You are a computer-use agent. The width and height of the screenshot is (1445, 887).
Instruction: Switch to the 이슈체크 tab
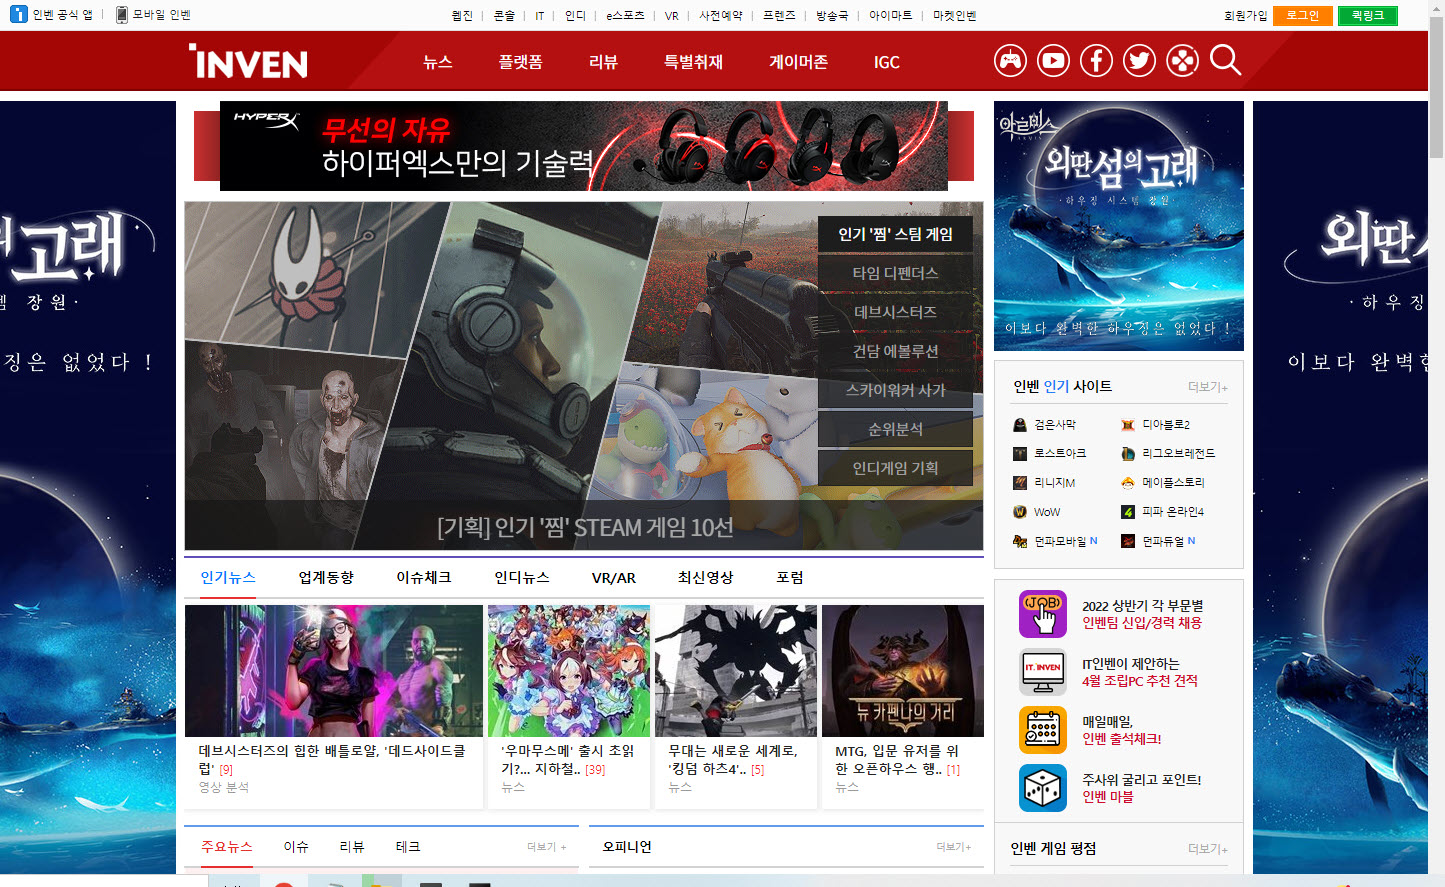(424, 578)
